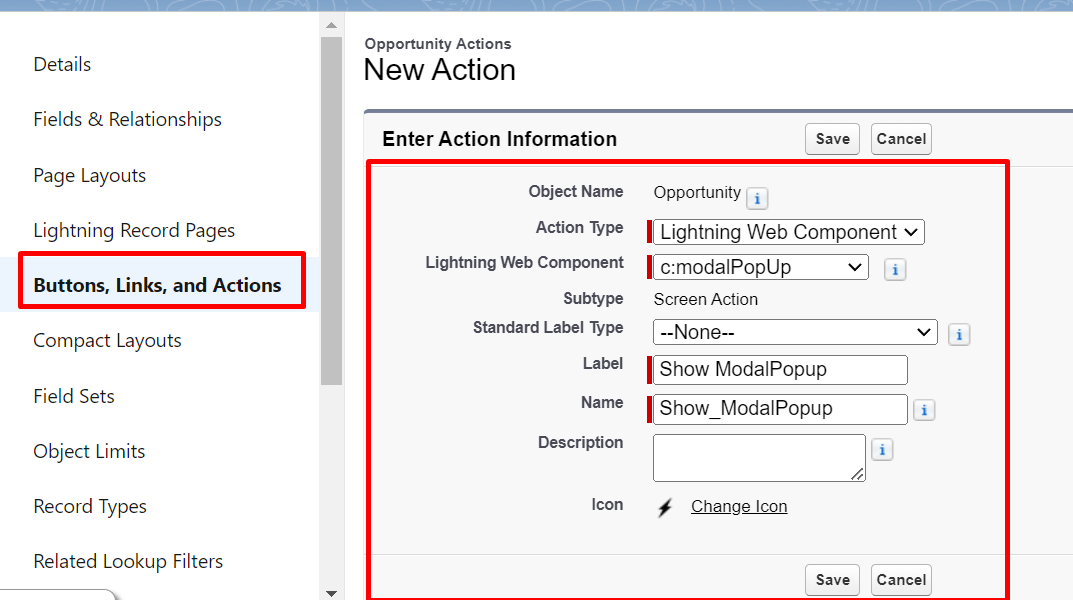Expand the Standard Label Type dropdown
Screen dimensions: 1073x600
[794, 332]
